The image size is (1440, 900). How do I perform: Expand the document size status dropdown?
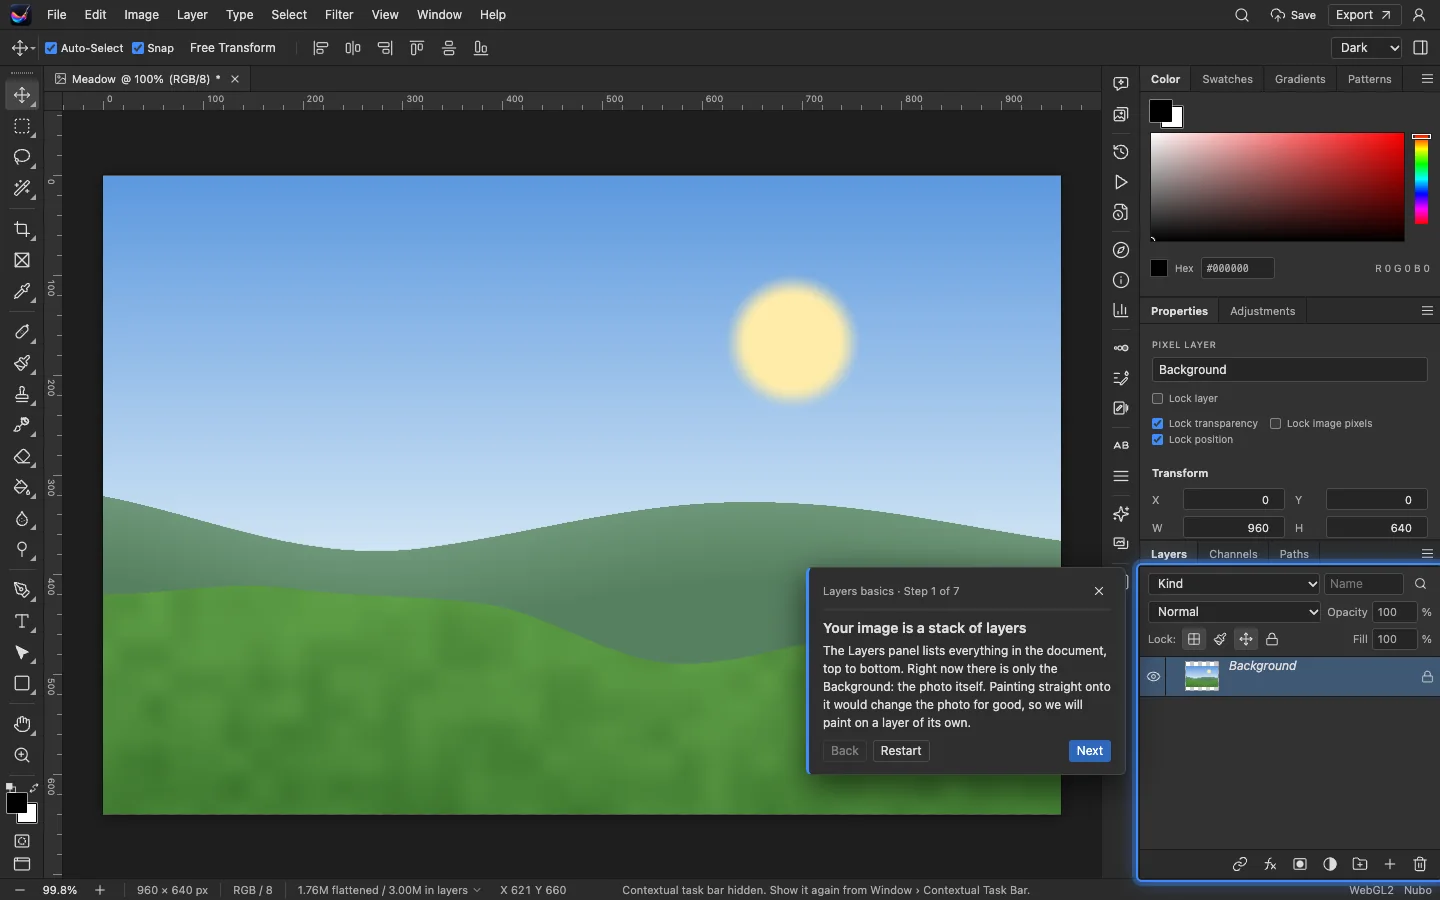[389, 890]
